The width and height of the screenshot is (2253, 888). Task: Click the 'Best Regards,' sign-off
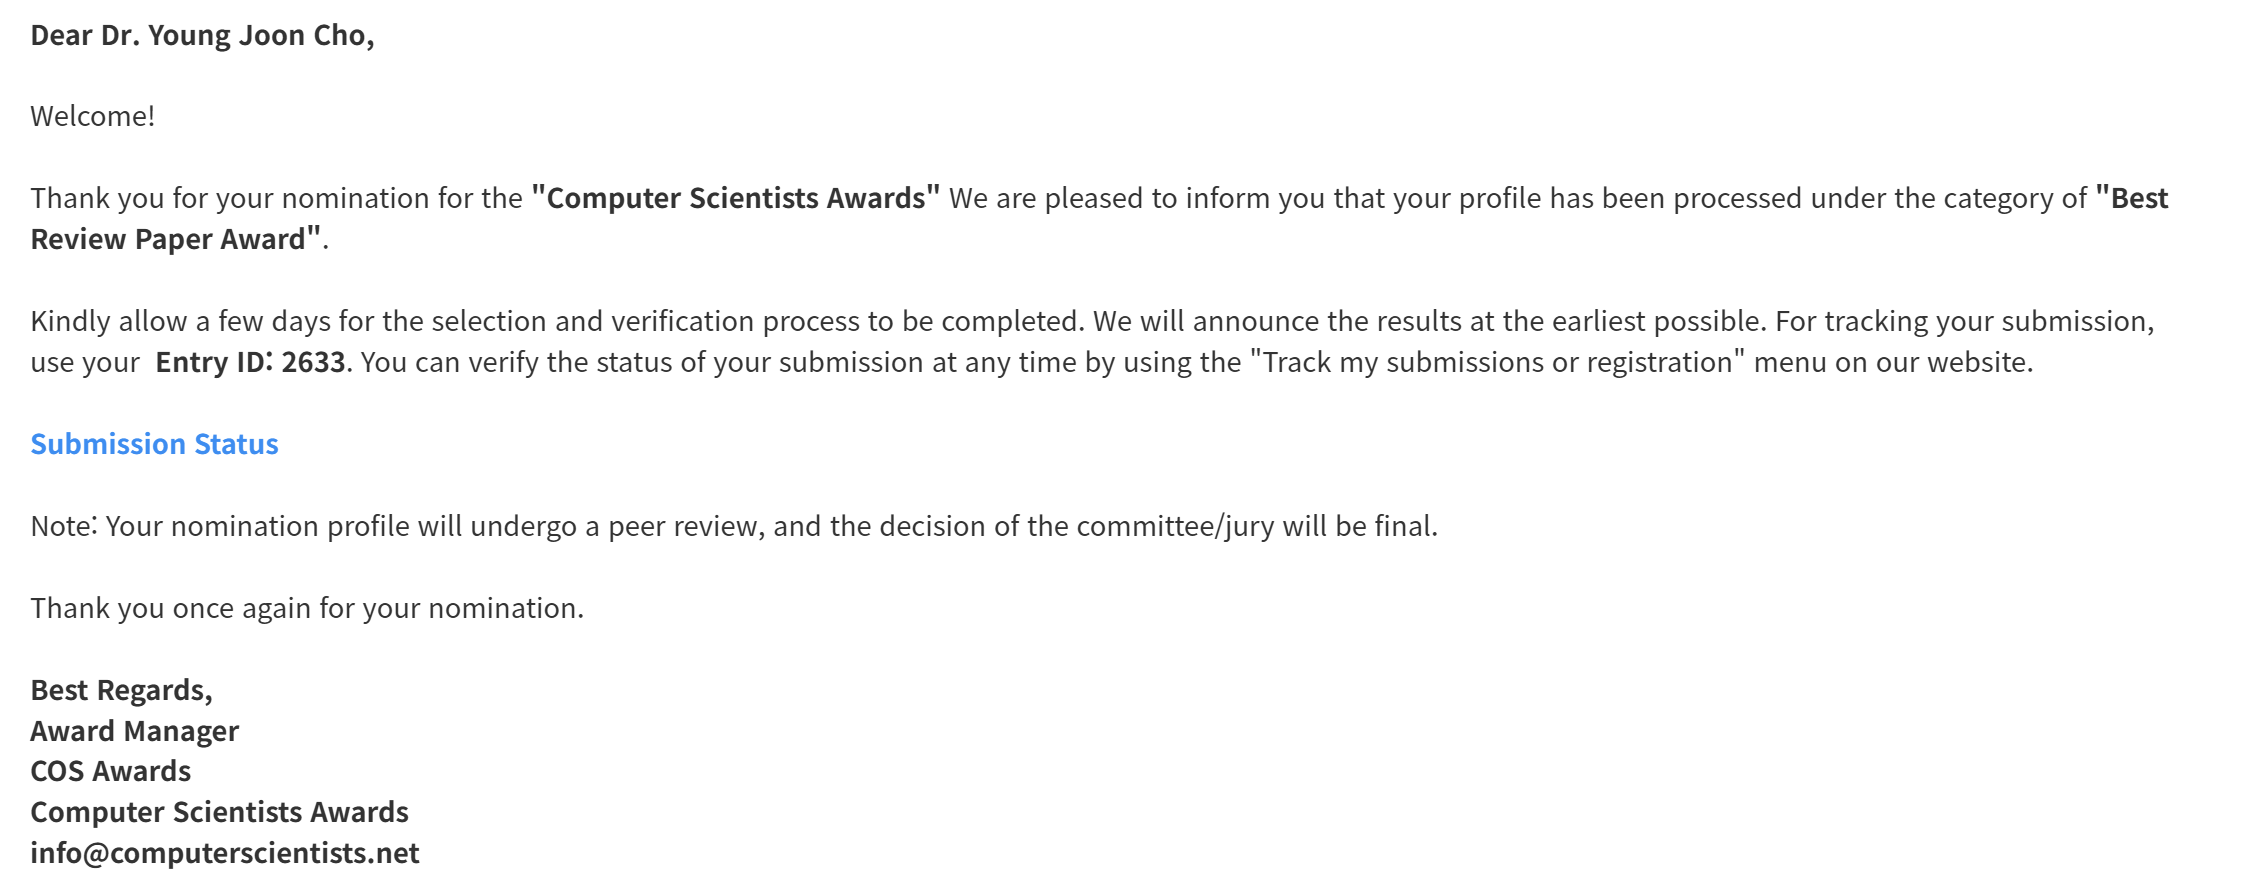point(121,690)
